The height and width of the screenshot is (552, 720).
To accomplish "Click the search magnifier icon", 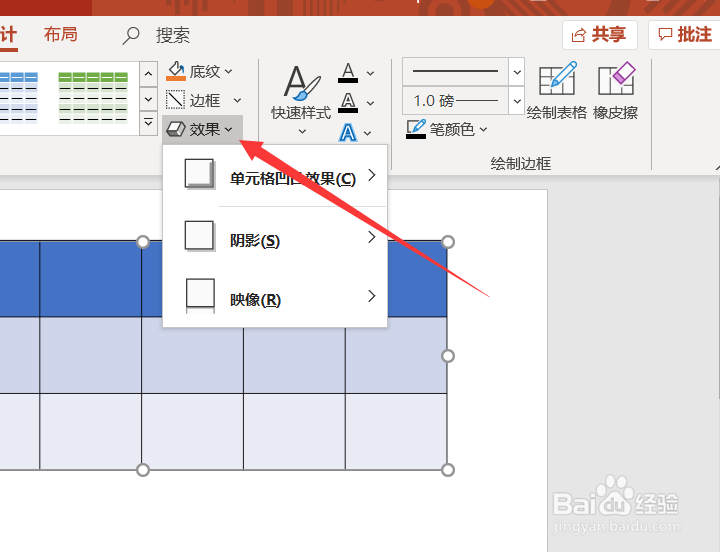I will [x=131, y=35].
